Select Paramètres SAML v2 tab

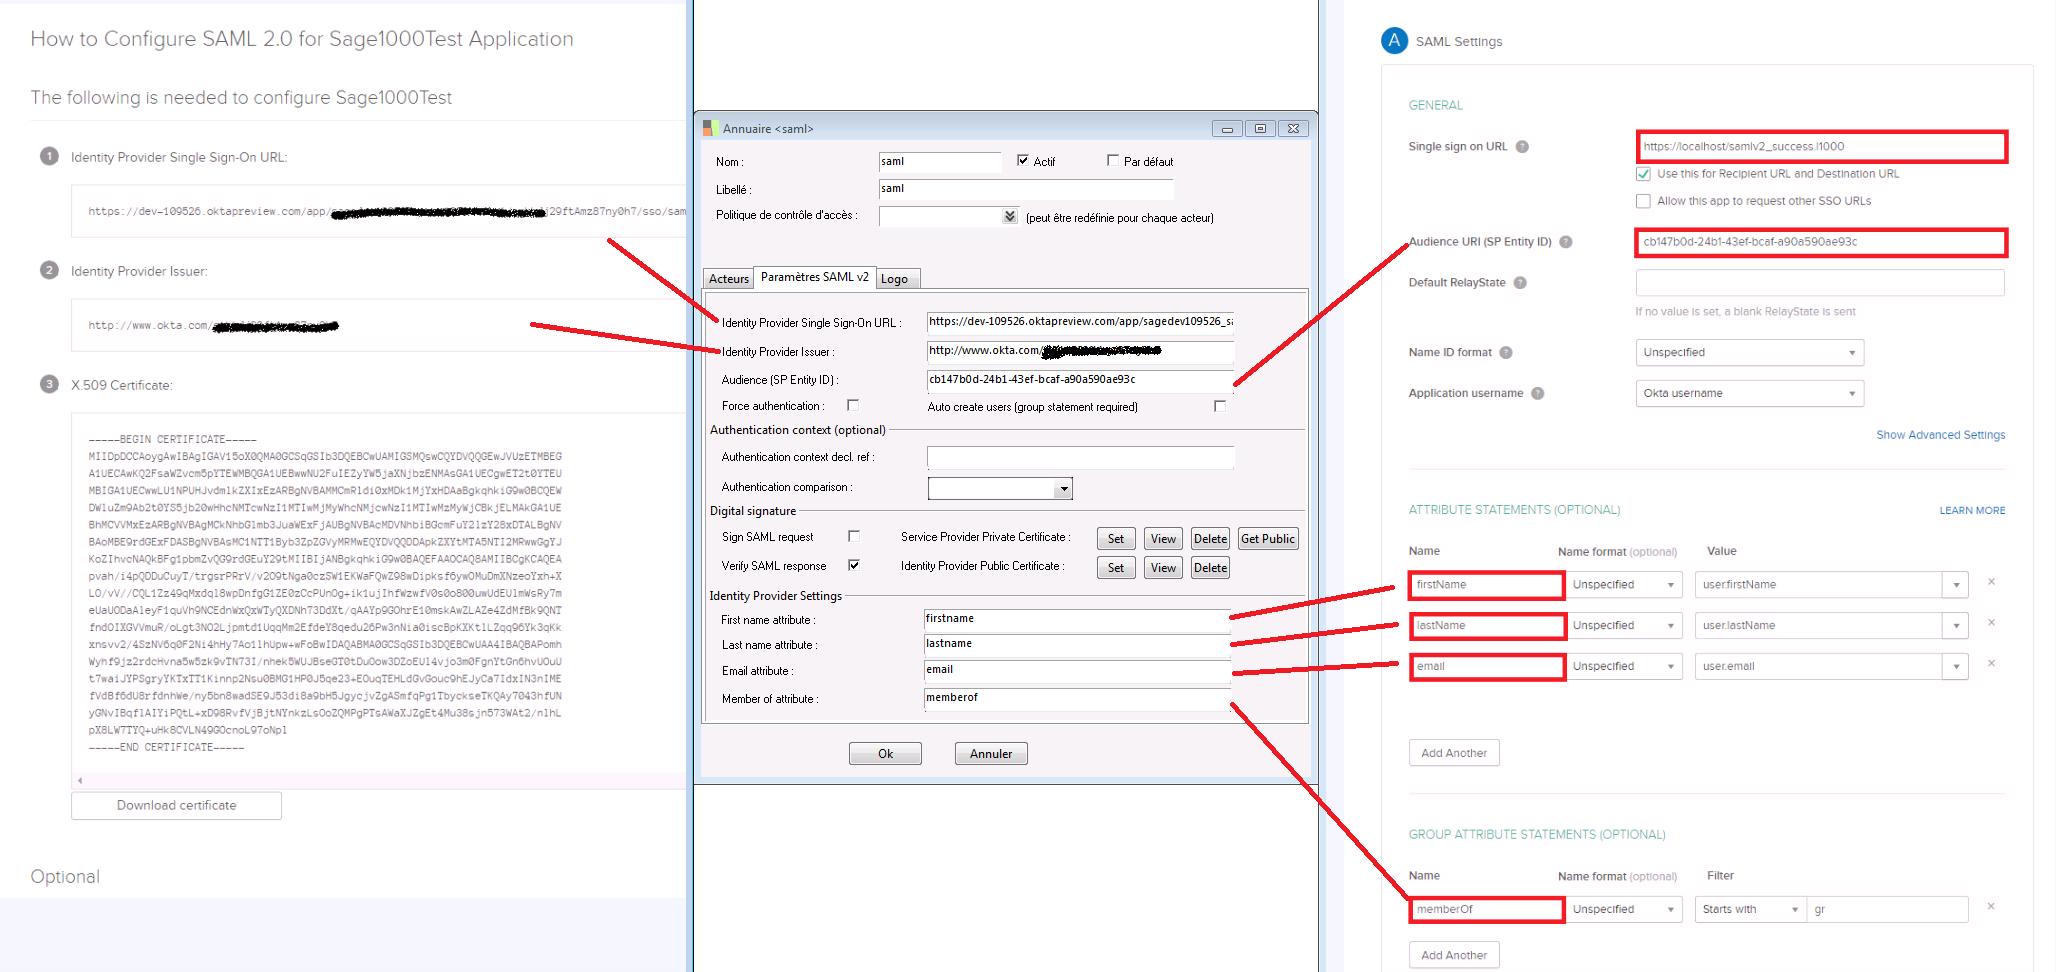tap(815, 277)
